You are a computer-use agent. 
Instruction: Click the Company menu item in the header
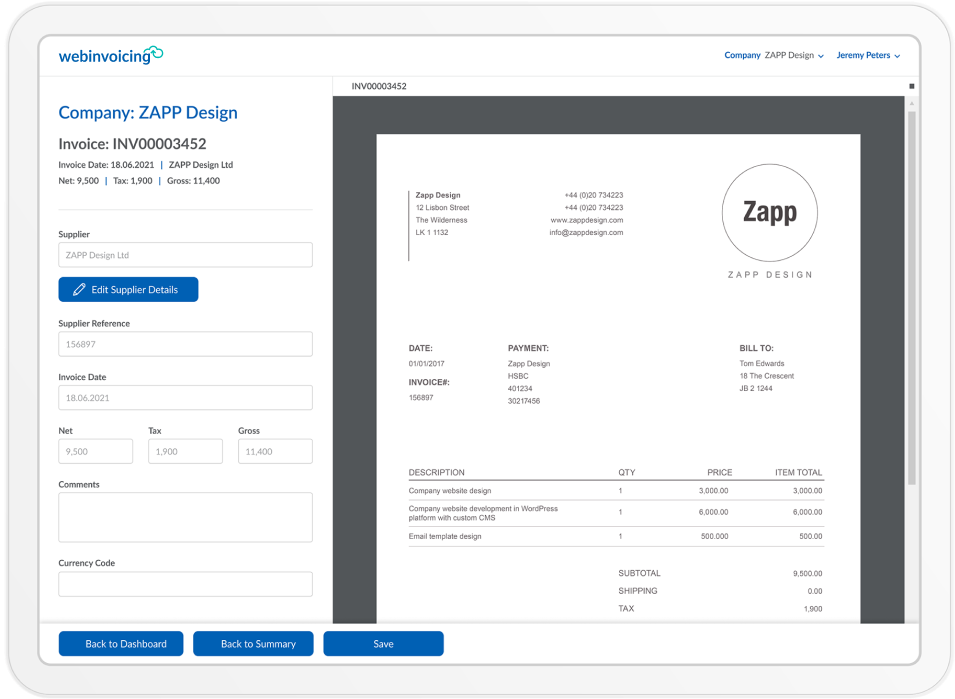(742, 55)
